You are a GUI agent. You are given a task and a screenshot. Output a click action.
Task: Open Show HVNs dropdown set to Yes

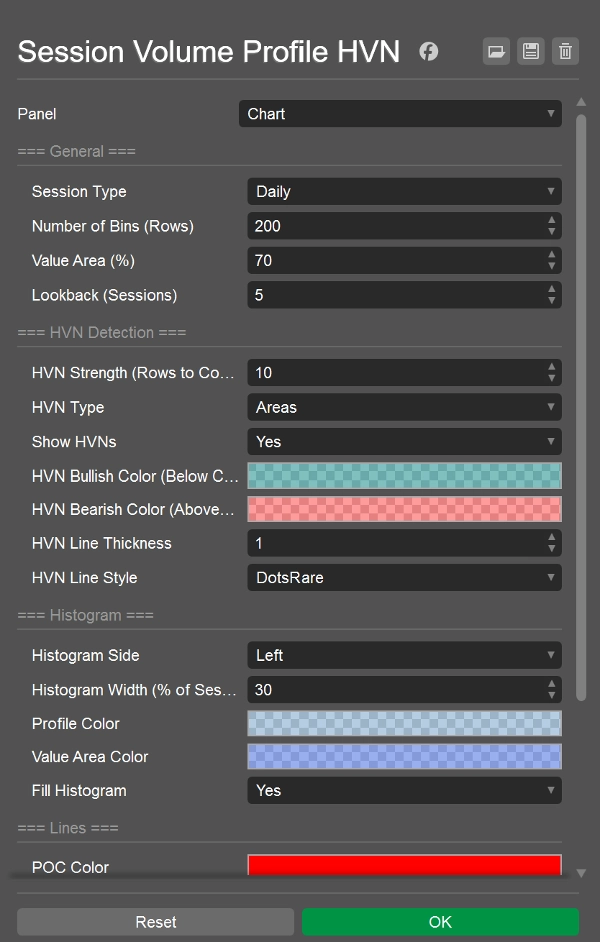(404, 442)
